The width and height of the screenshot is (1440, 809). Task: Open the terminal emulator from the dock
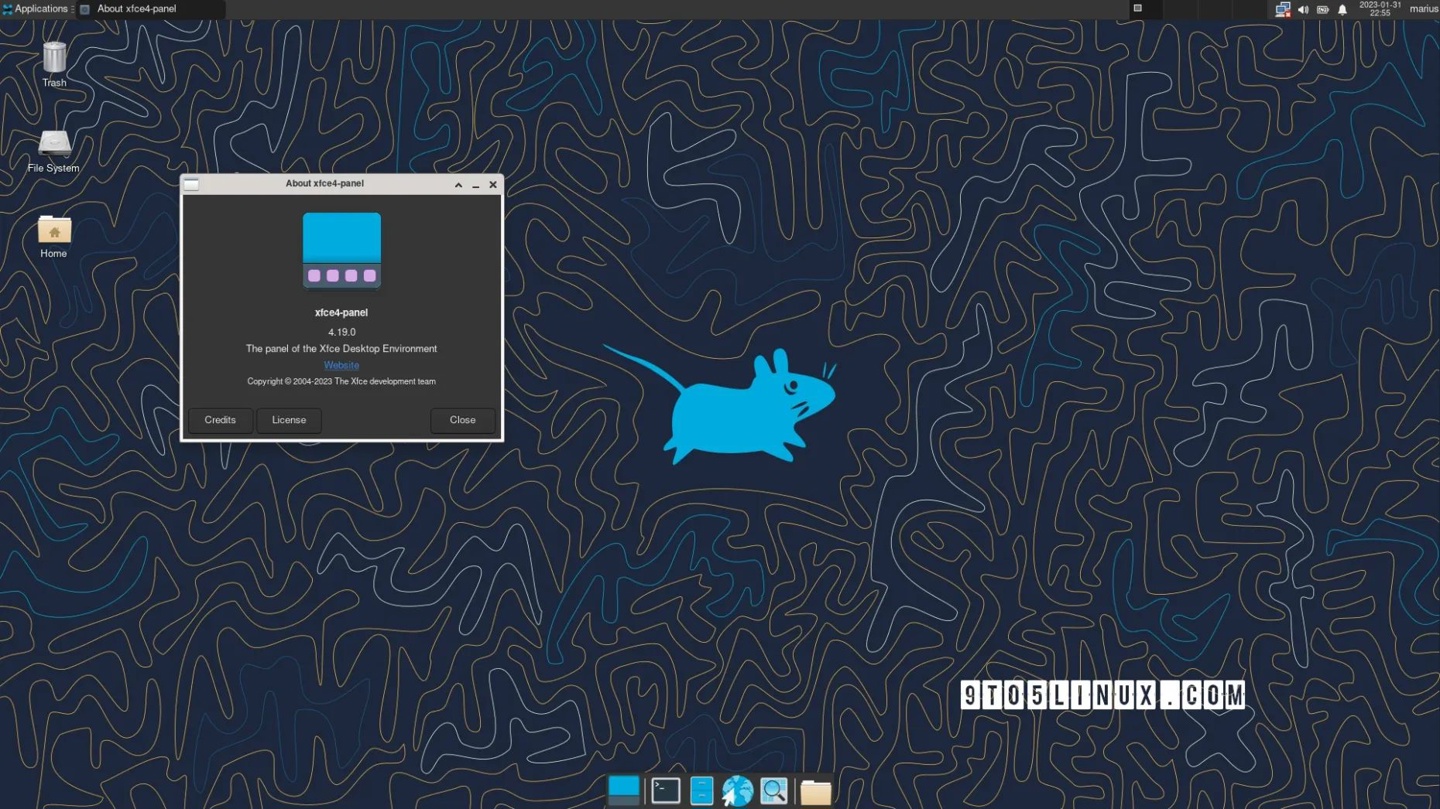[x=665, y=790]
